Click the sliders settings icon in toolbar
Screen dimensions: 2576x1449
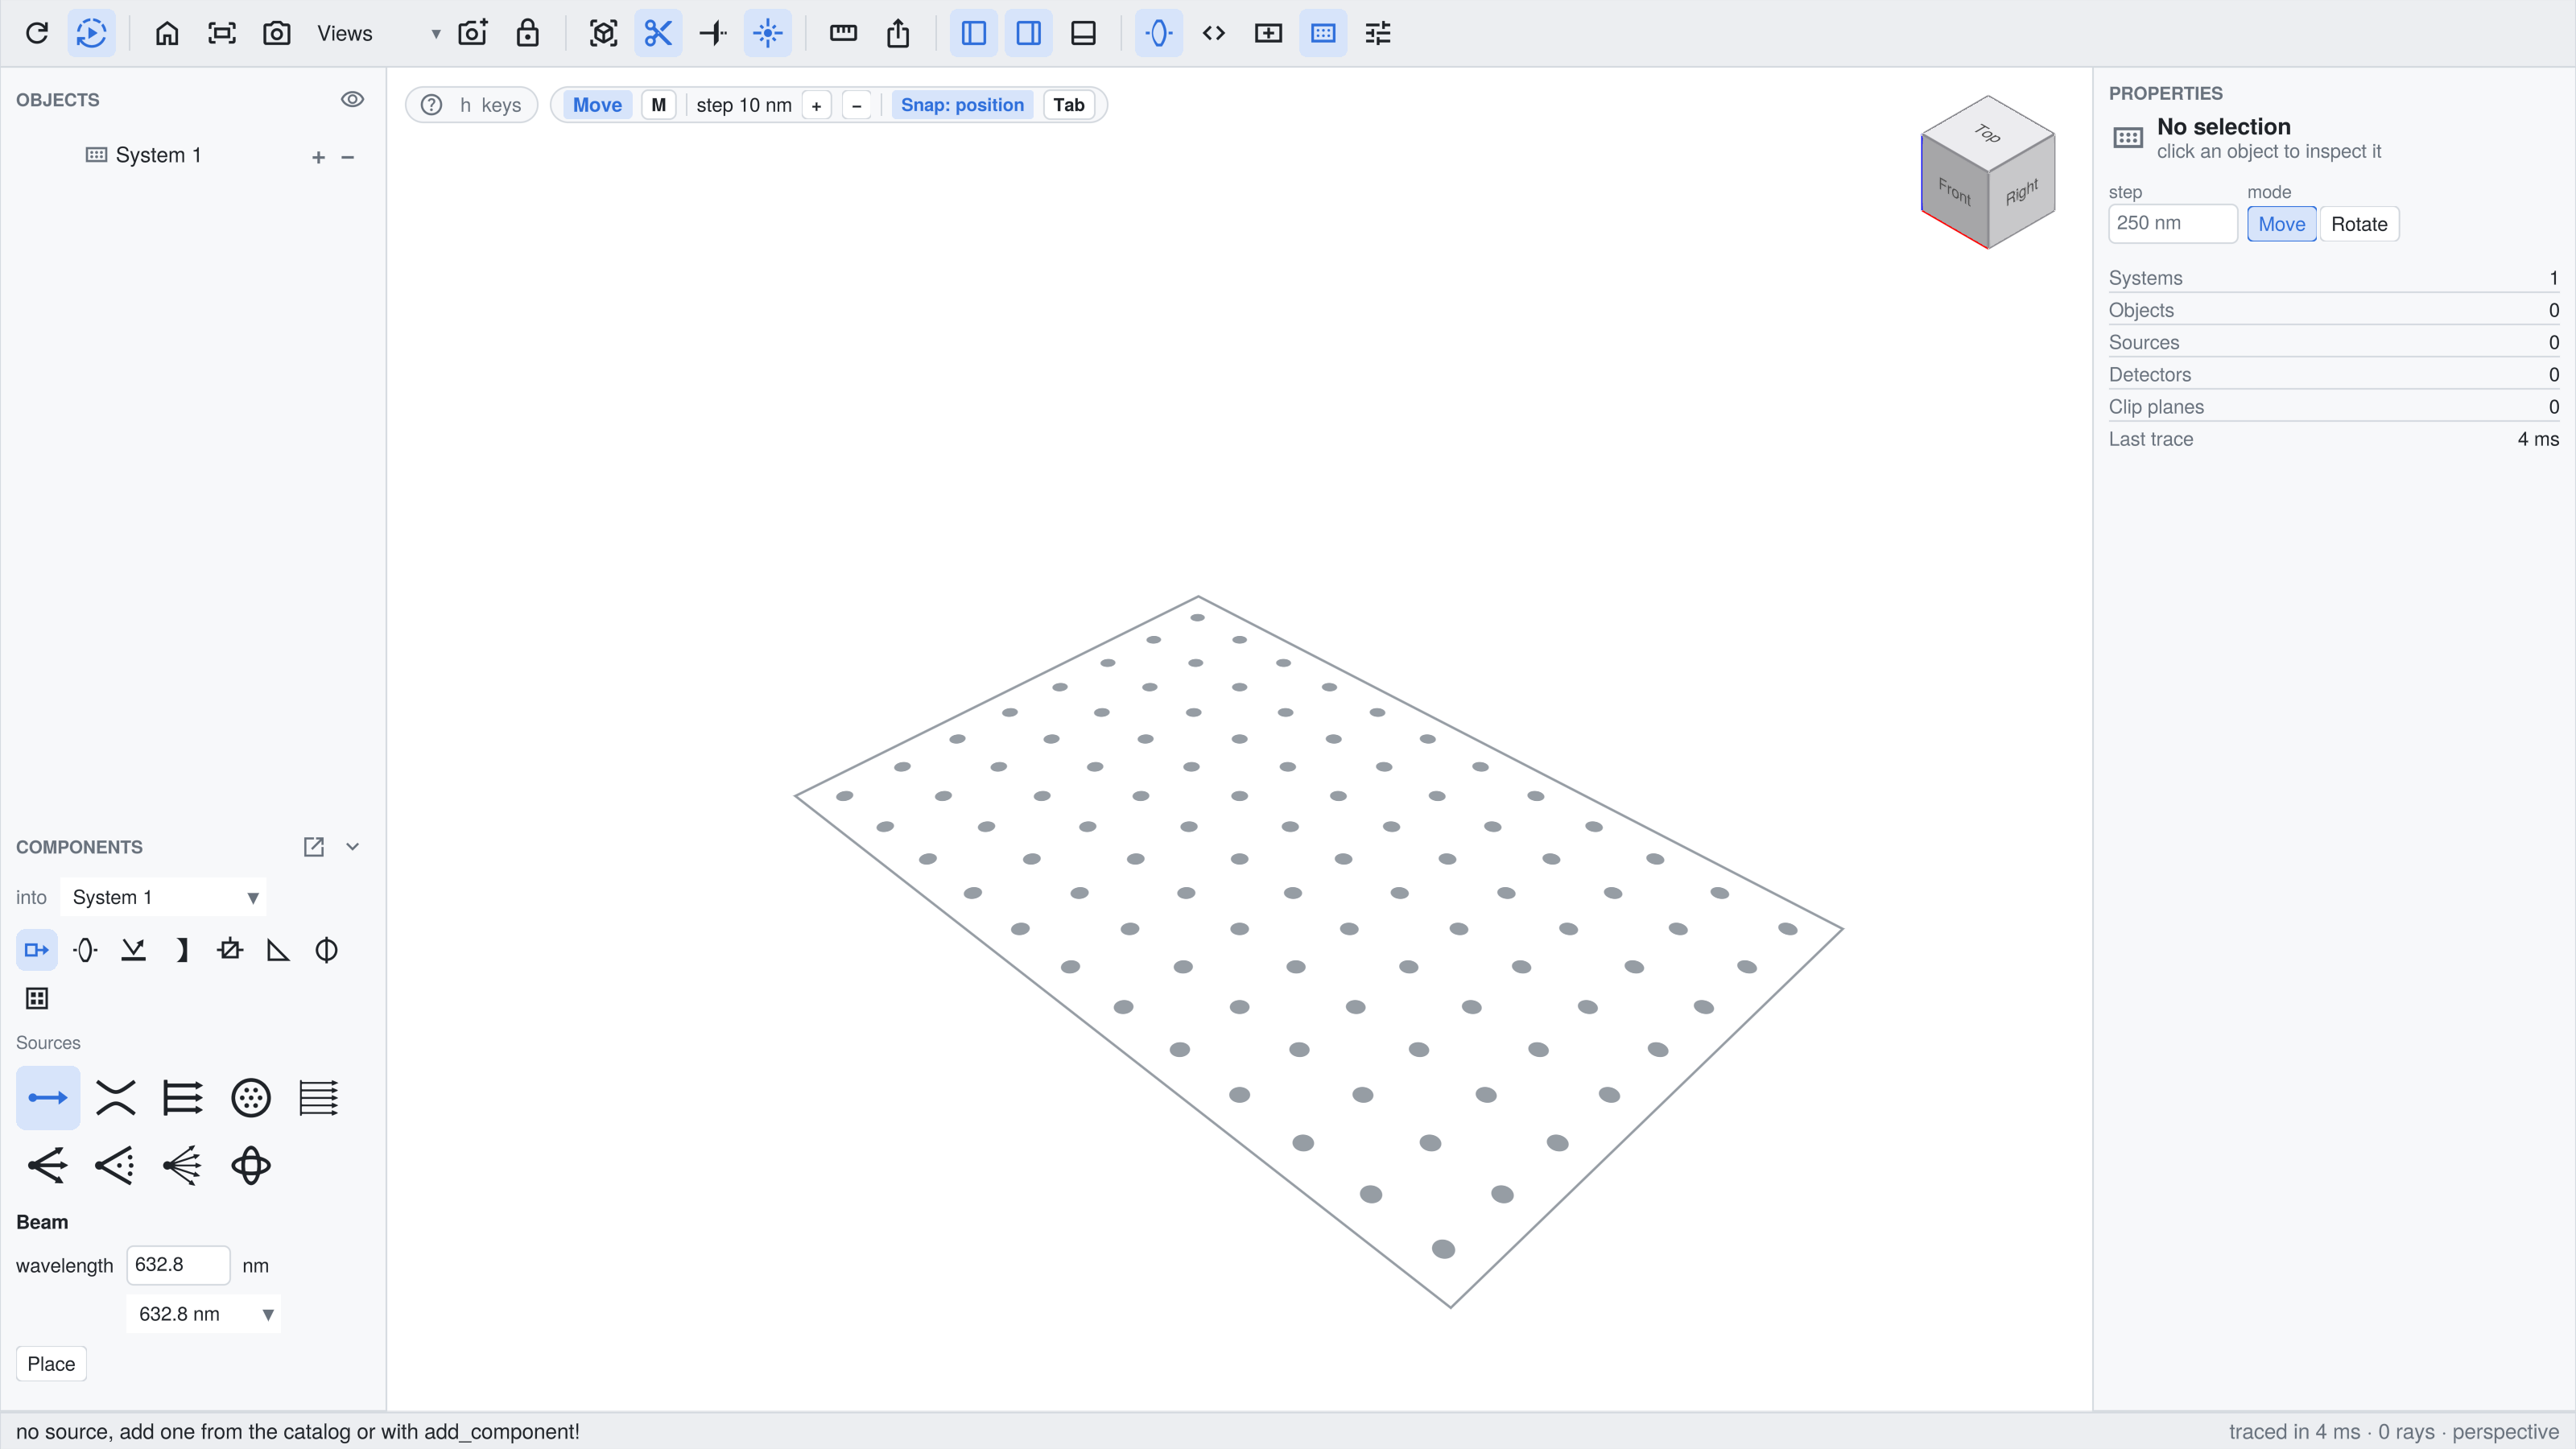tap(1378, 33)
